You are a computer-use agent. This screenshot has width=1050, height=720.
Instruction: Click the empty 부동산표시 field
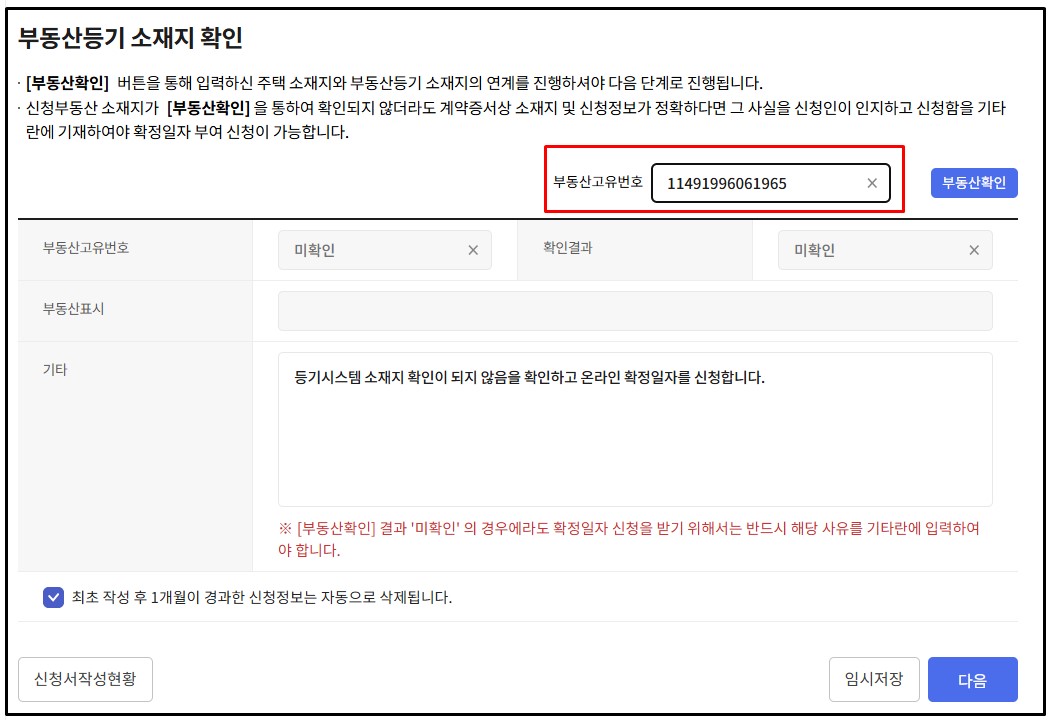tap(636, 311)
